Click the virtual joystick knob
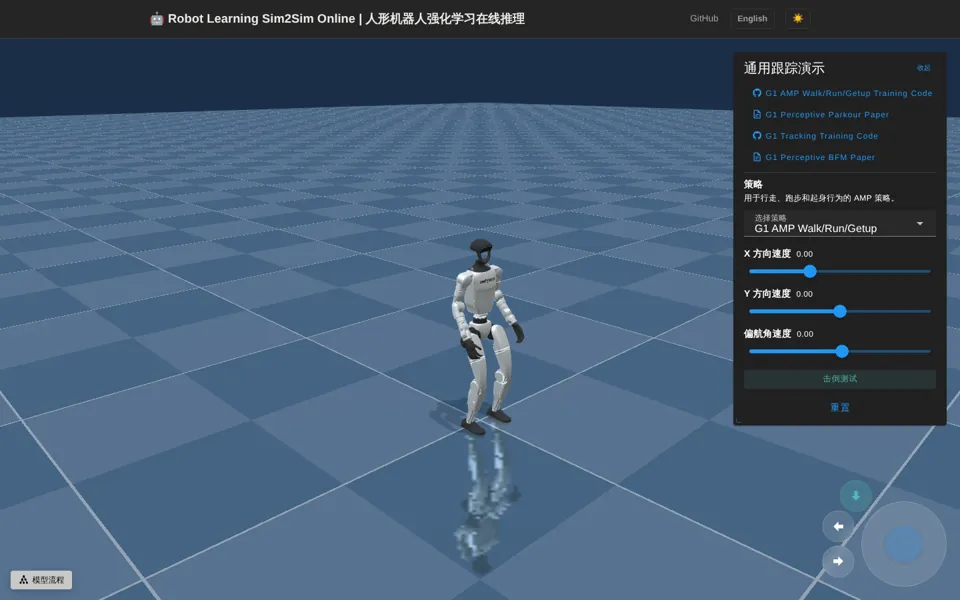Screen dimensions: 960x600 (x=904, y=544)
